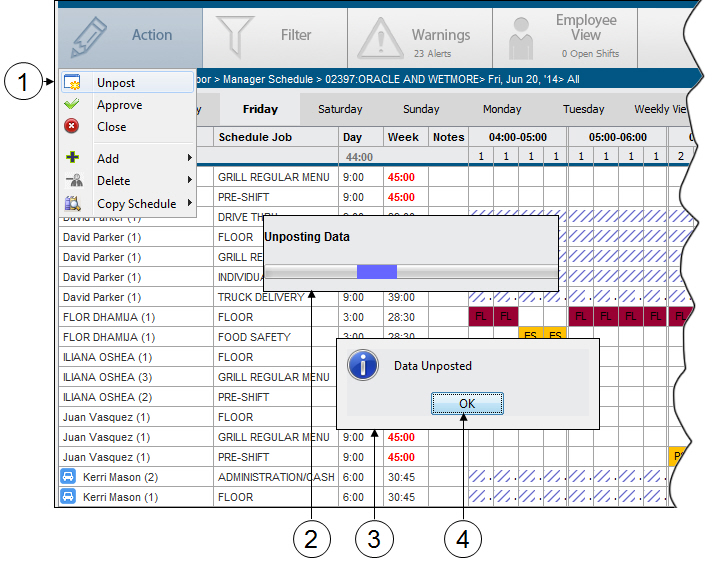Expand the Delete submenu arrow

pyautogui.click(x=189, y=180)
